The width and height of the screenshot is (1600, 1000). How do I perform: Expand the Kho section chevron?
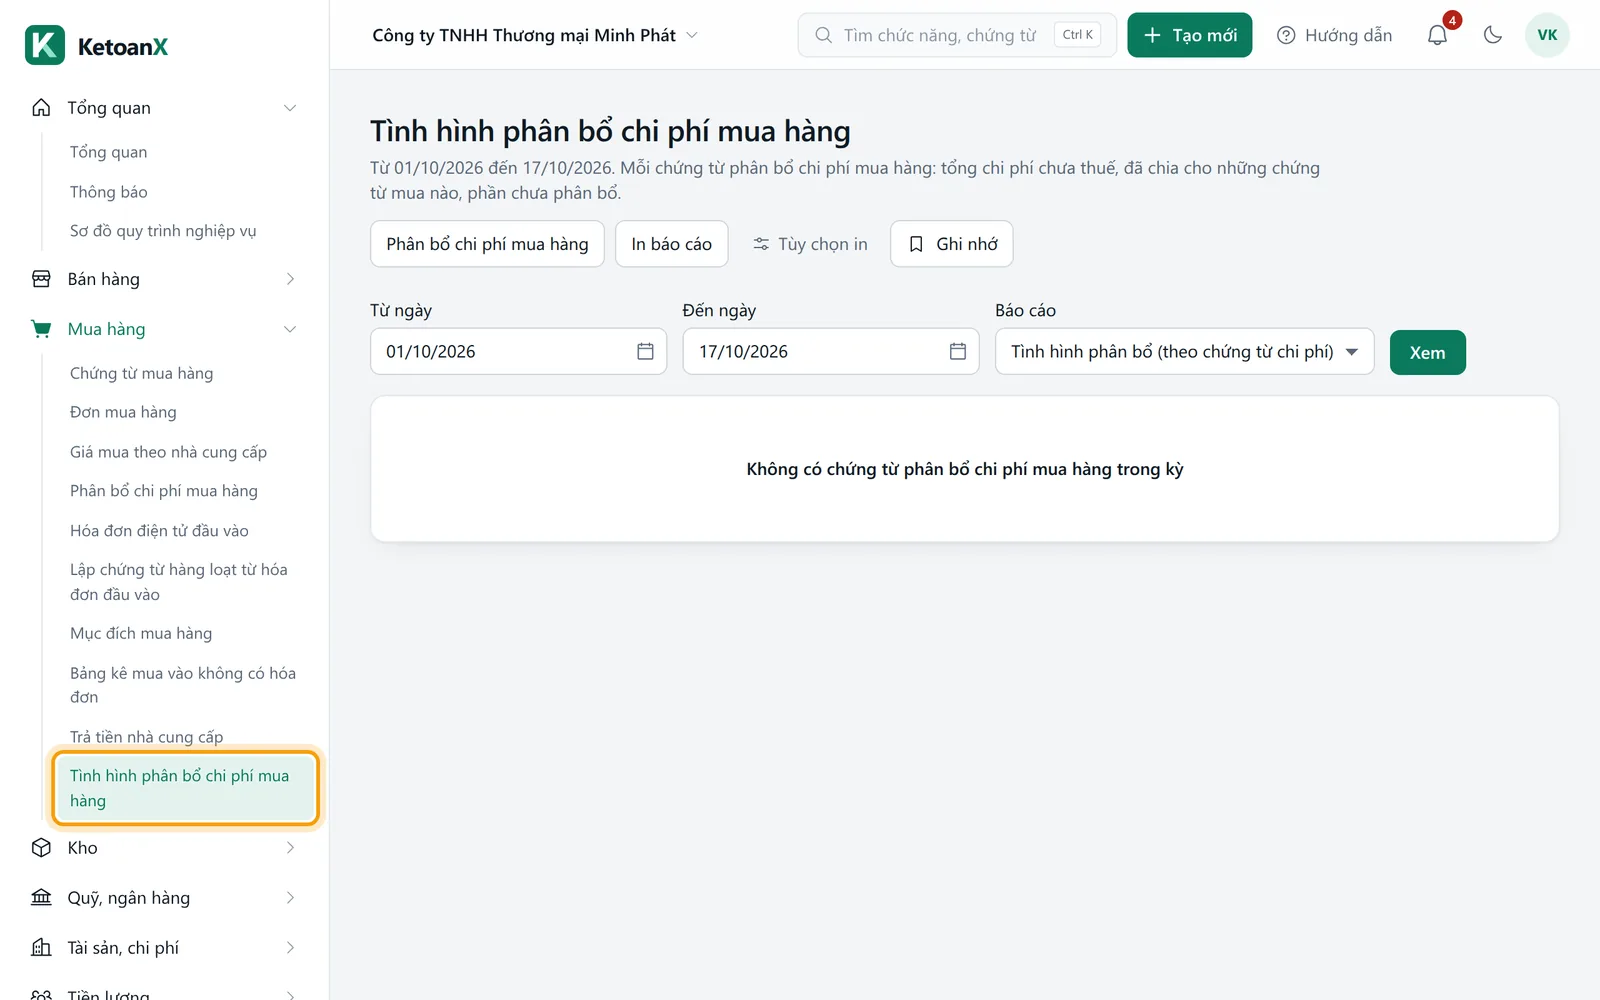click(290, 848)
